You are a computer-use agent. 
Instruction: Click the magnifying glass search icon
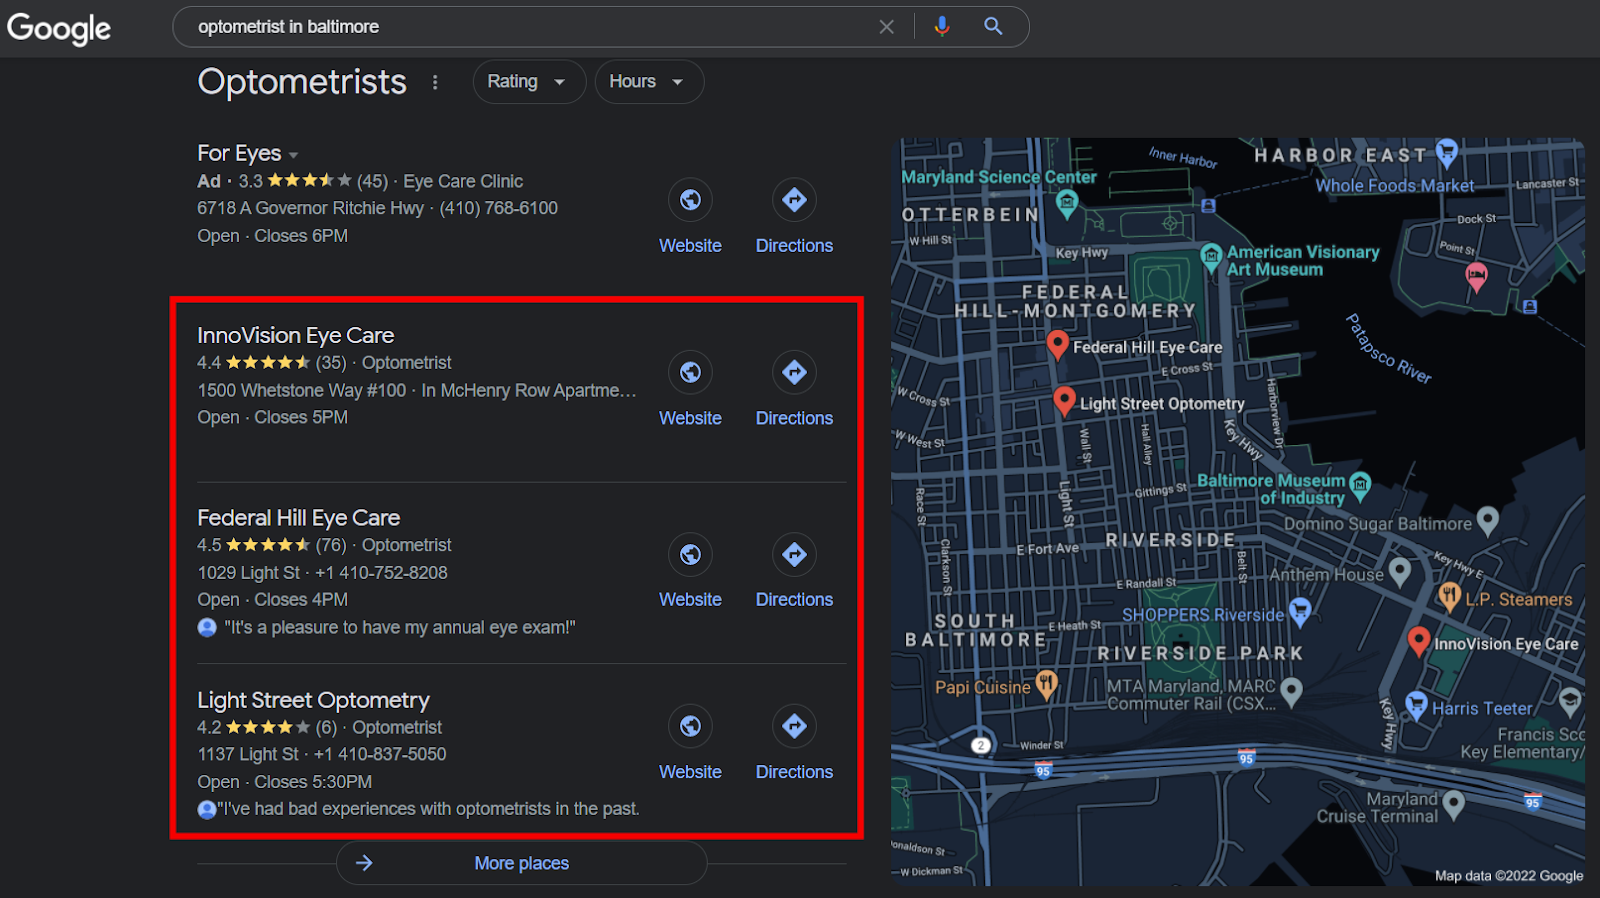point(993,27)
